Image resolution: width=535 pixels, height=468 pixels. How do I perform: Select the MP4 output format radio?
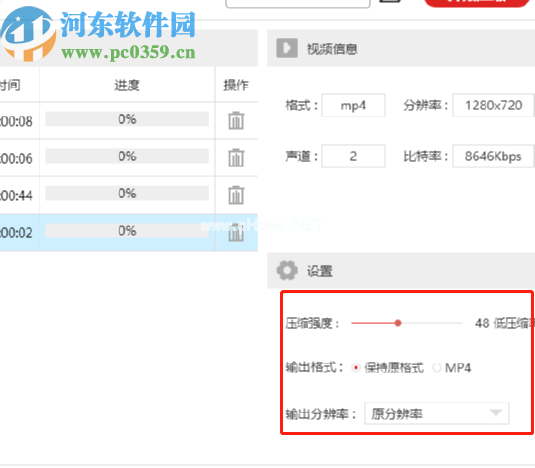pyautogui.click(x=437, y=368)
